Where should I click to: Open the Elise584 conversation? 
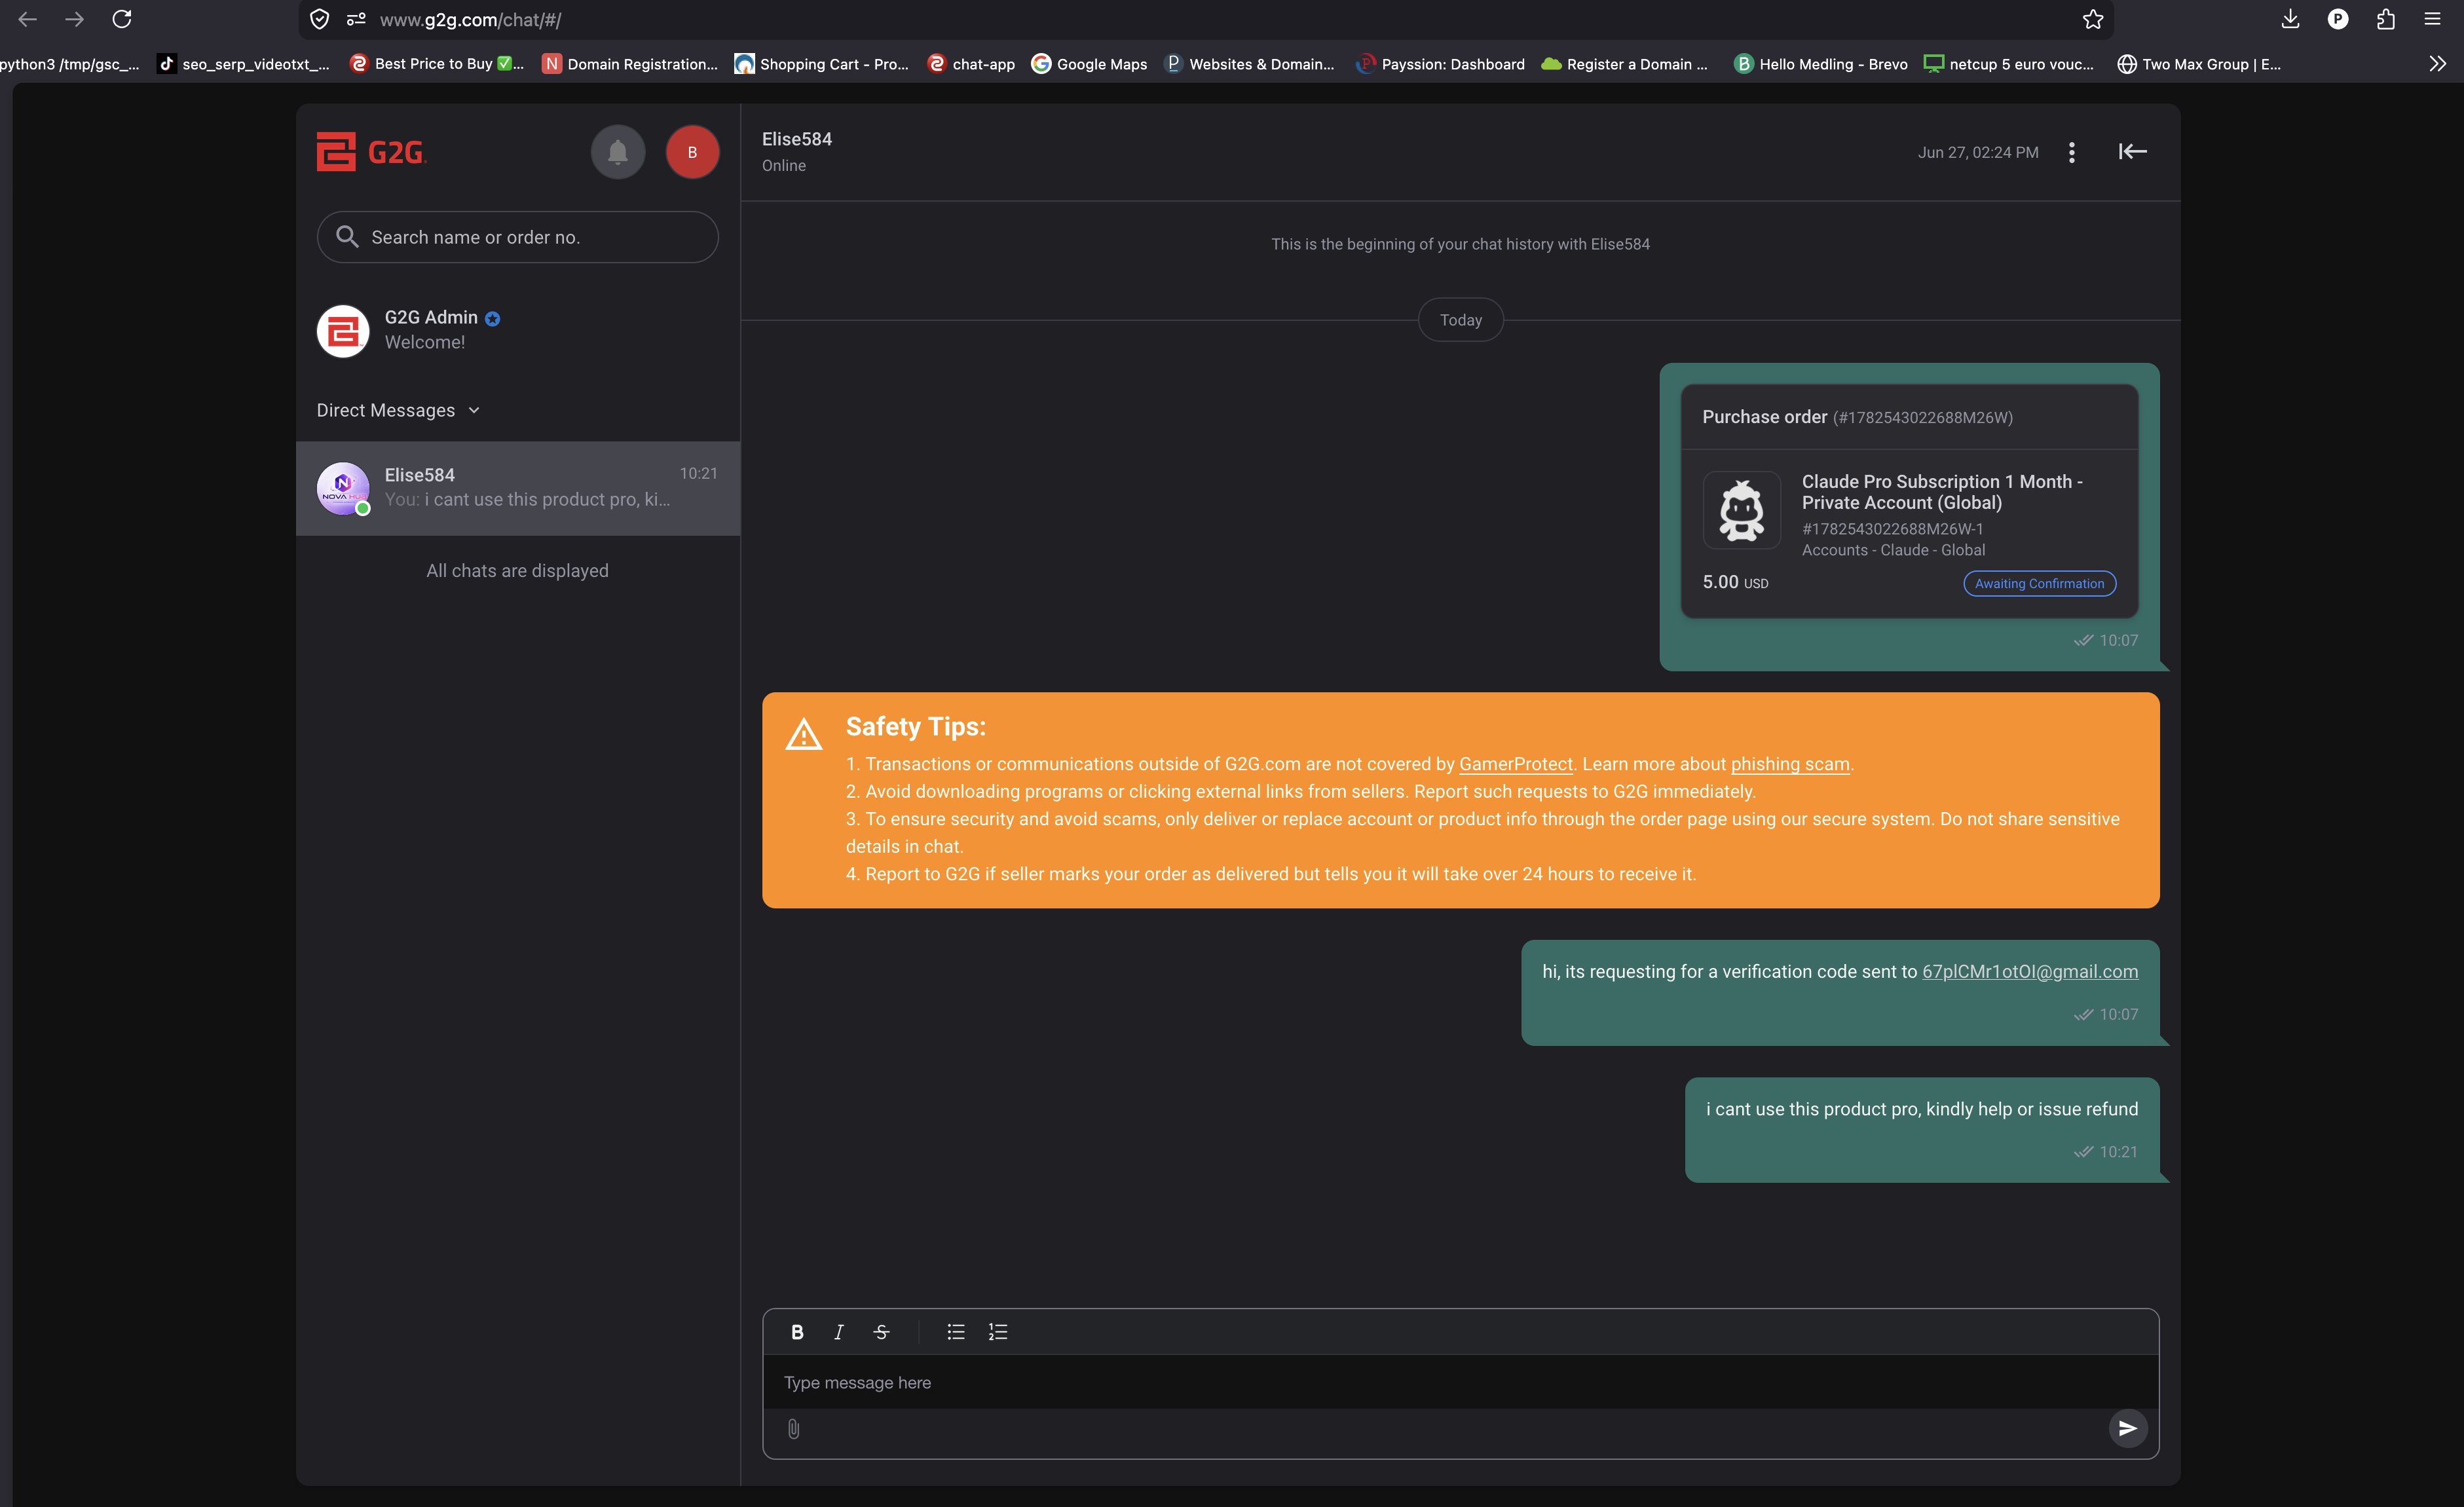coord(518,488)
